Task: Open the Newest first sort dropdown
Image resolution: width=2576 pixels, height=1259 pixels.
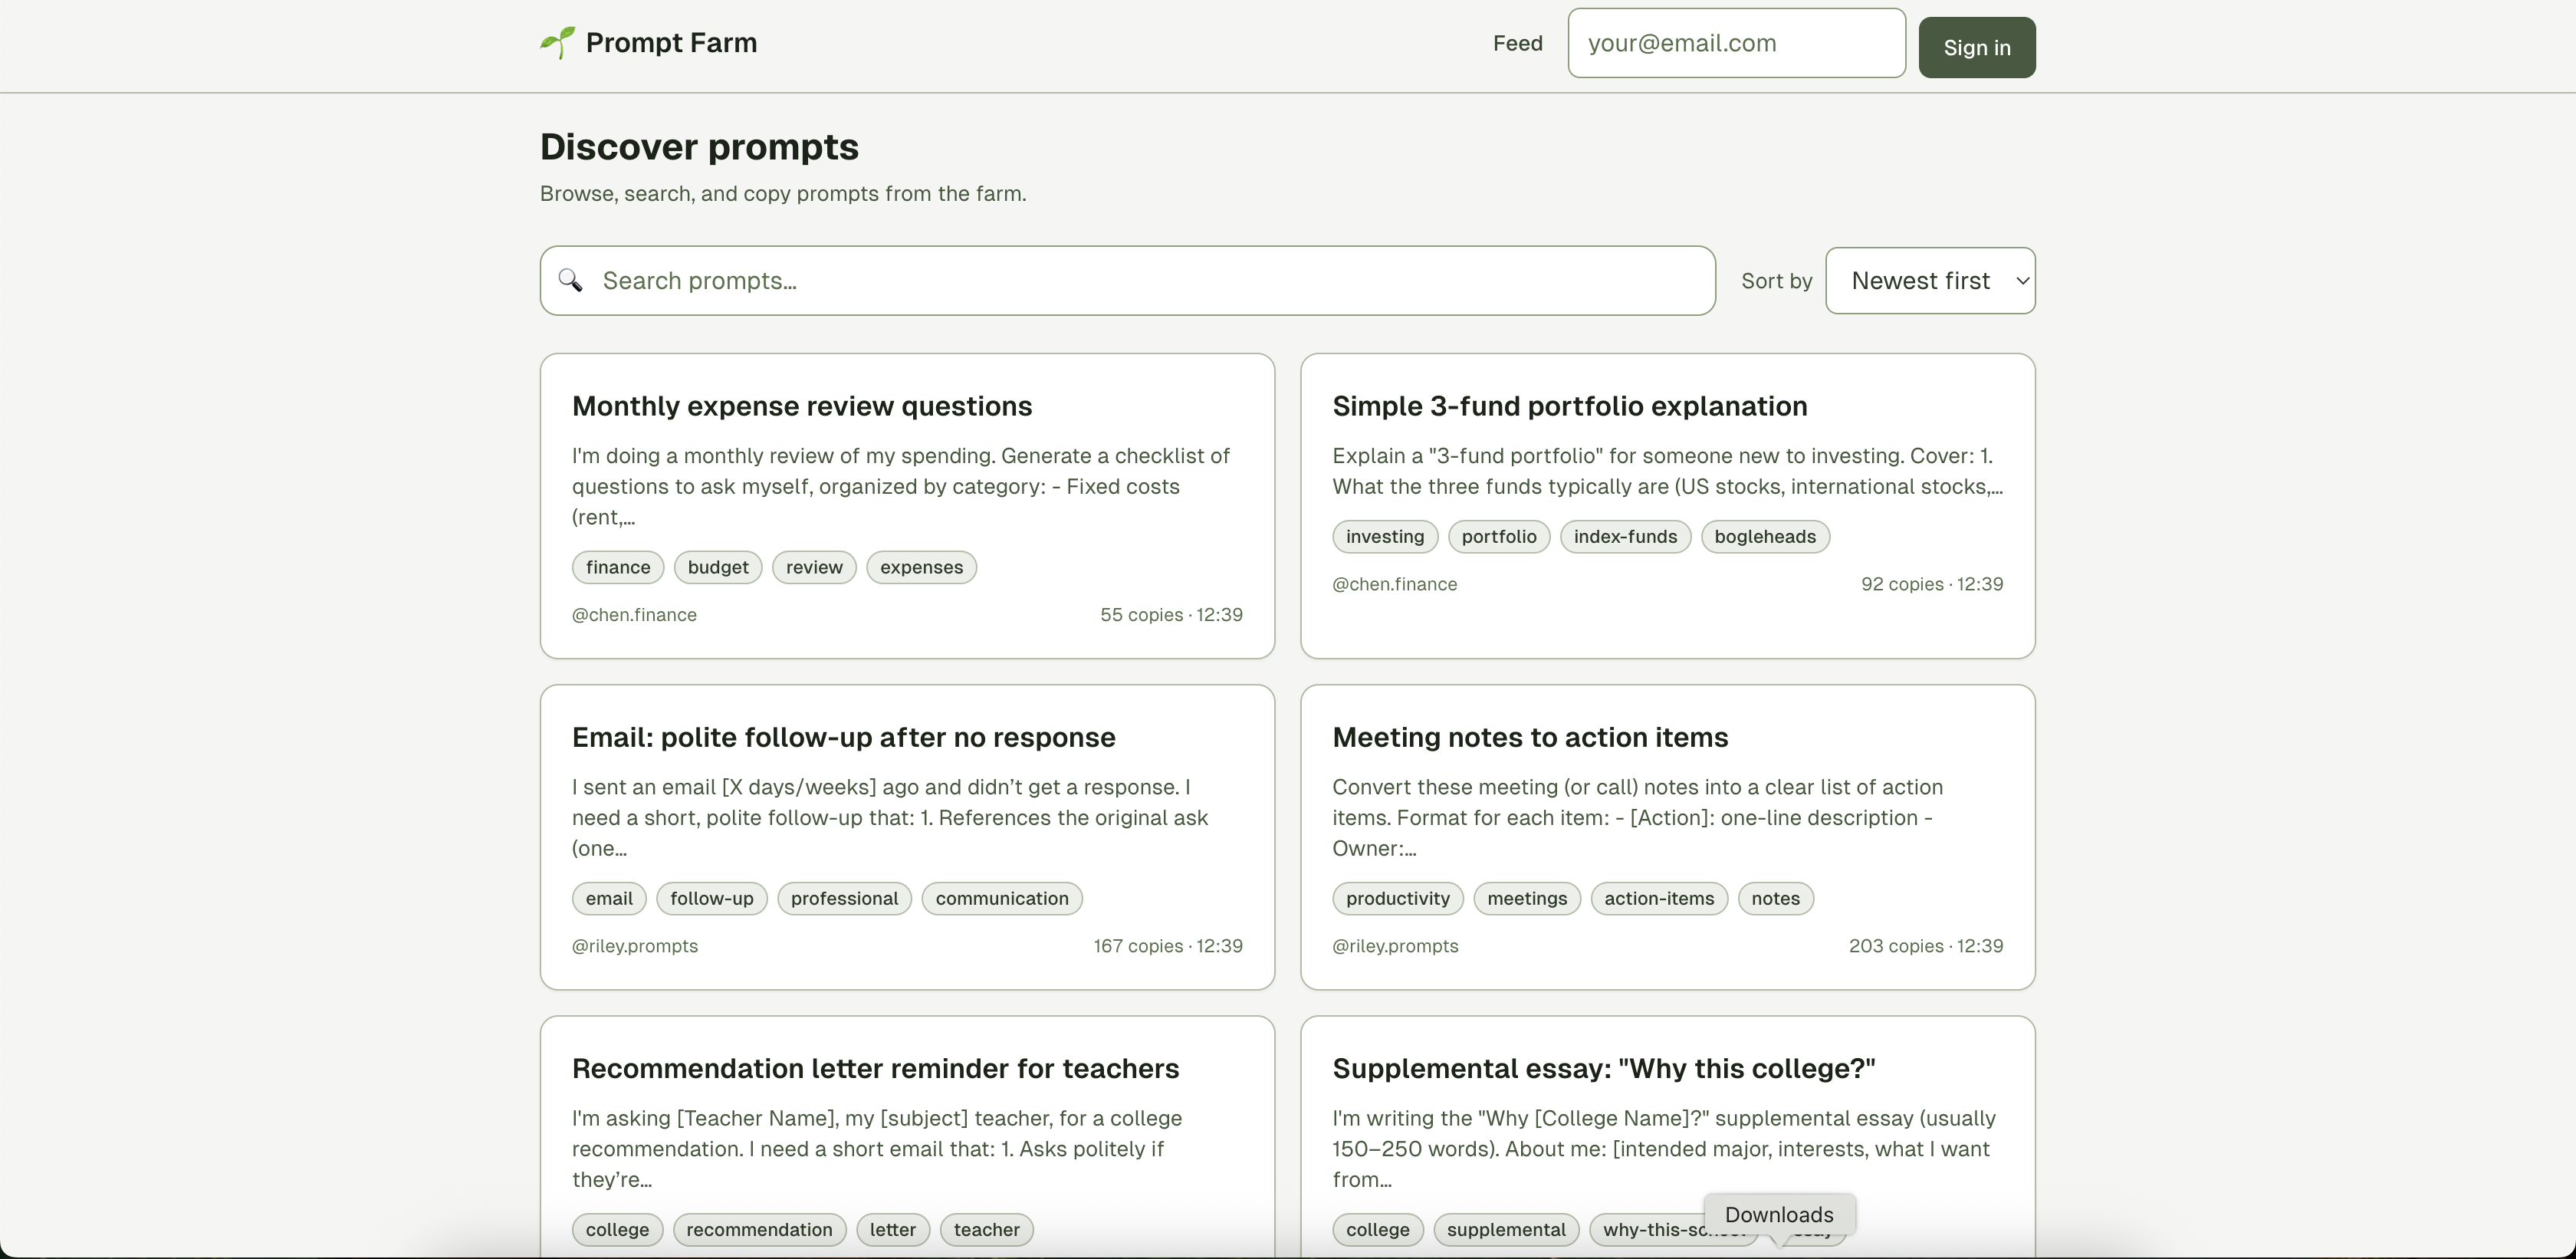Action: (x=1929, y=281)
